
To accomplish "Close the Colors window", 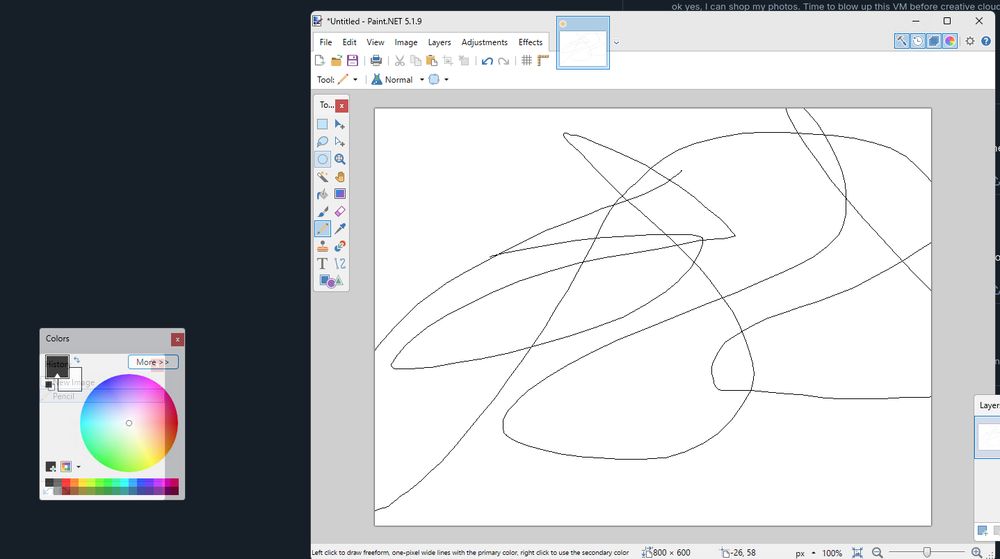I will pyautogui.click(x=177, y=339).
